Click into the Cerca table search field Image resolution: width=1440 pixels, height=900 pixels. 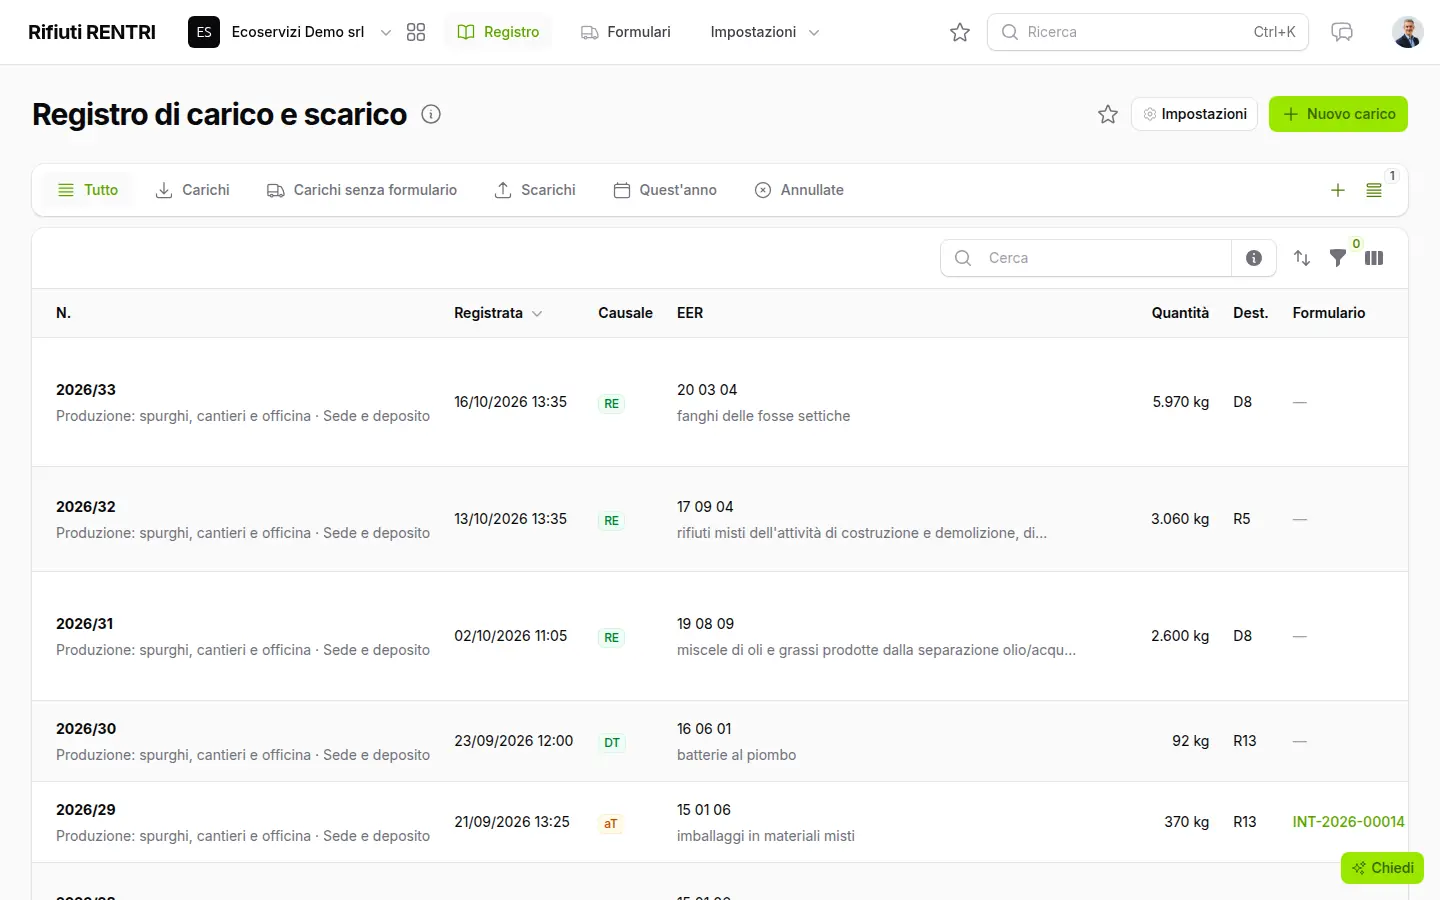tap(1086, 258)
